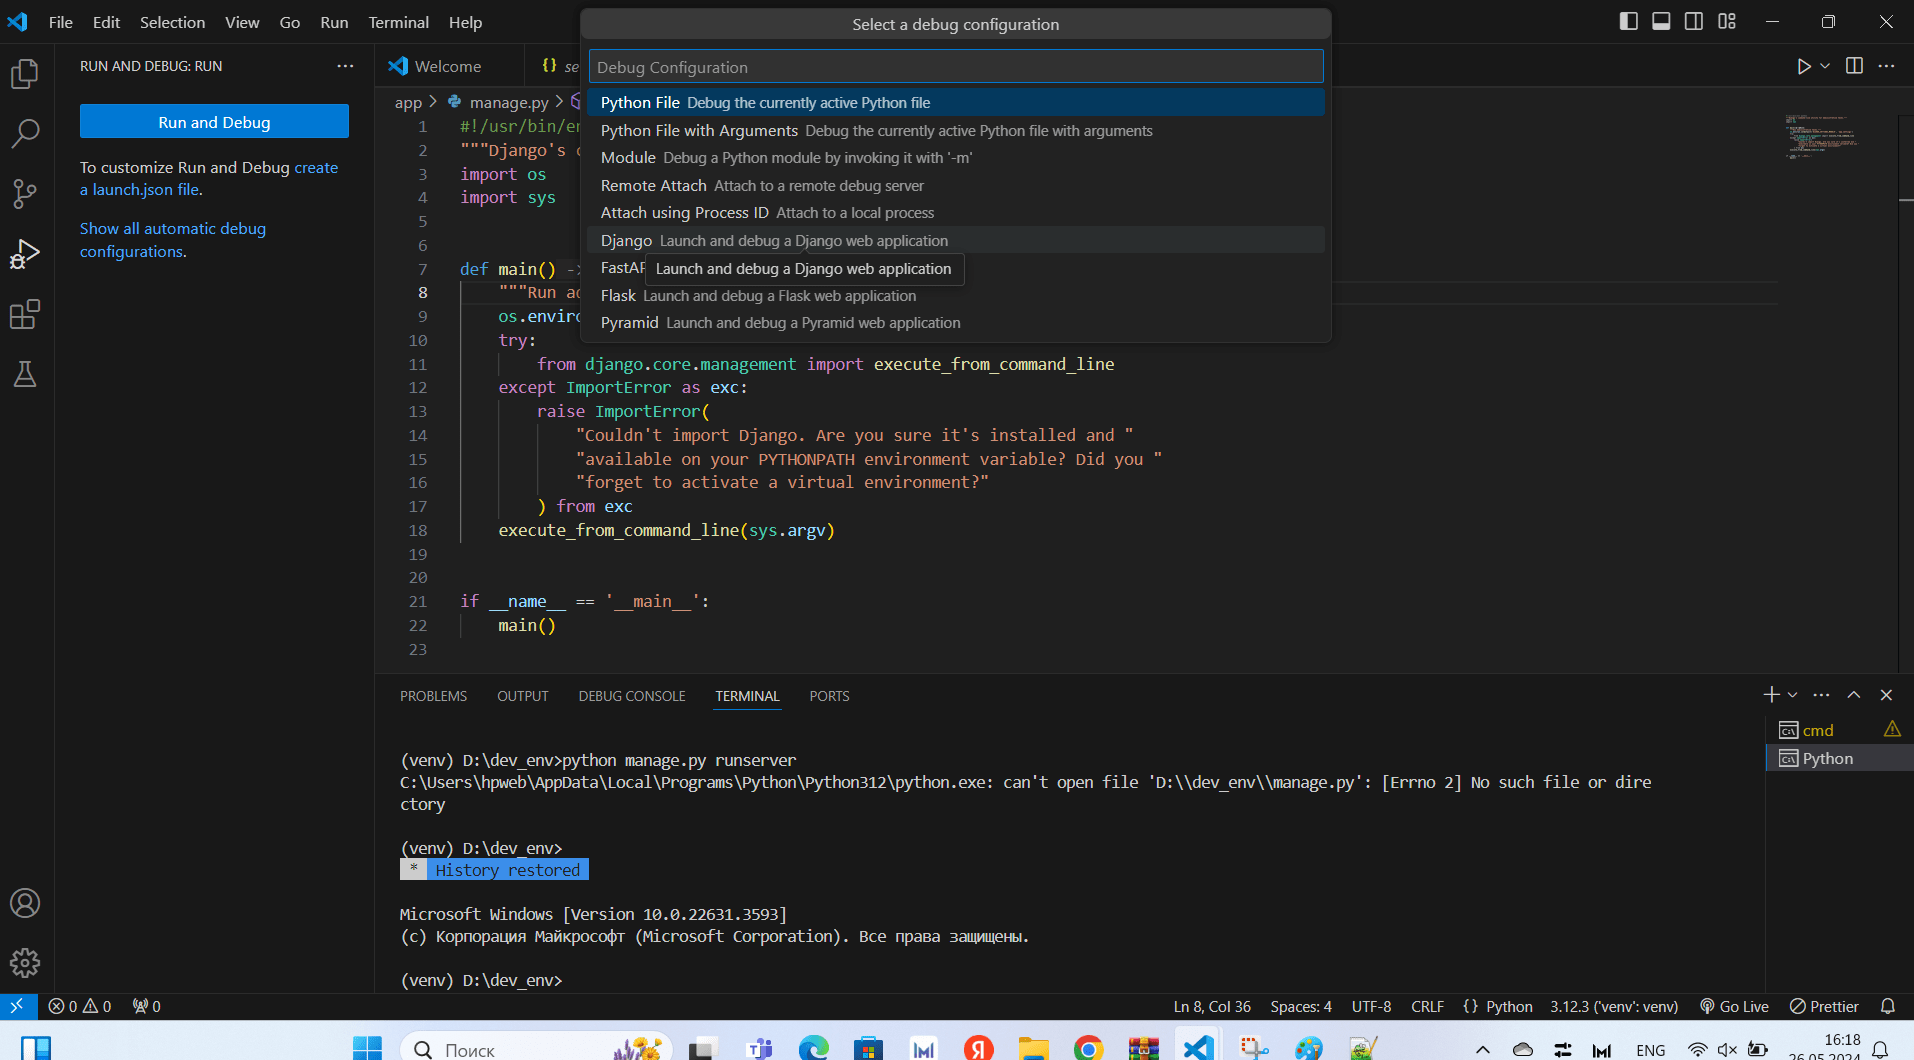Select encoding UTF-8 in status bar
The image size is (1914, 1060).
coord(1371,1006)
